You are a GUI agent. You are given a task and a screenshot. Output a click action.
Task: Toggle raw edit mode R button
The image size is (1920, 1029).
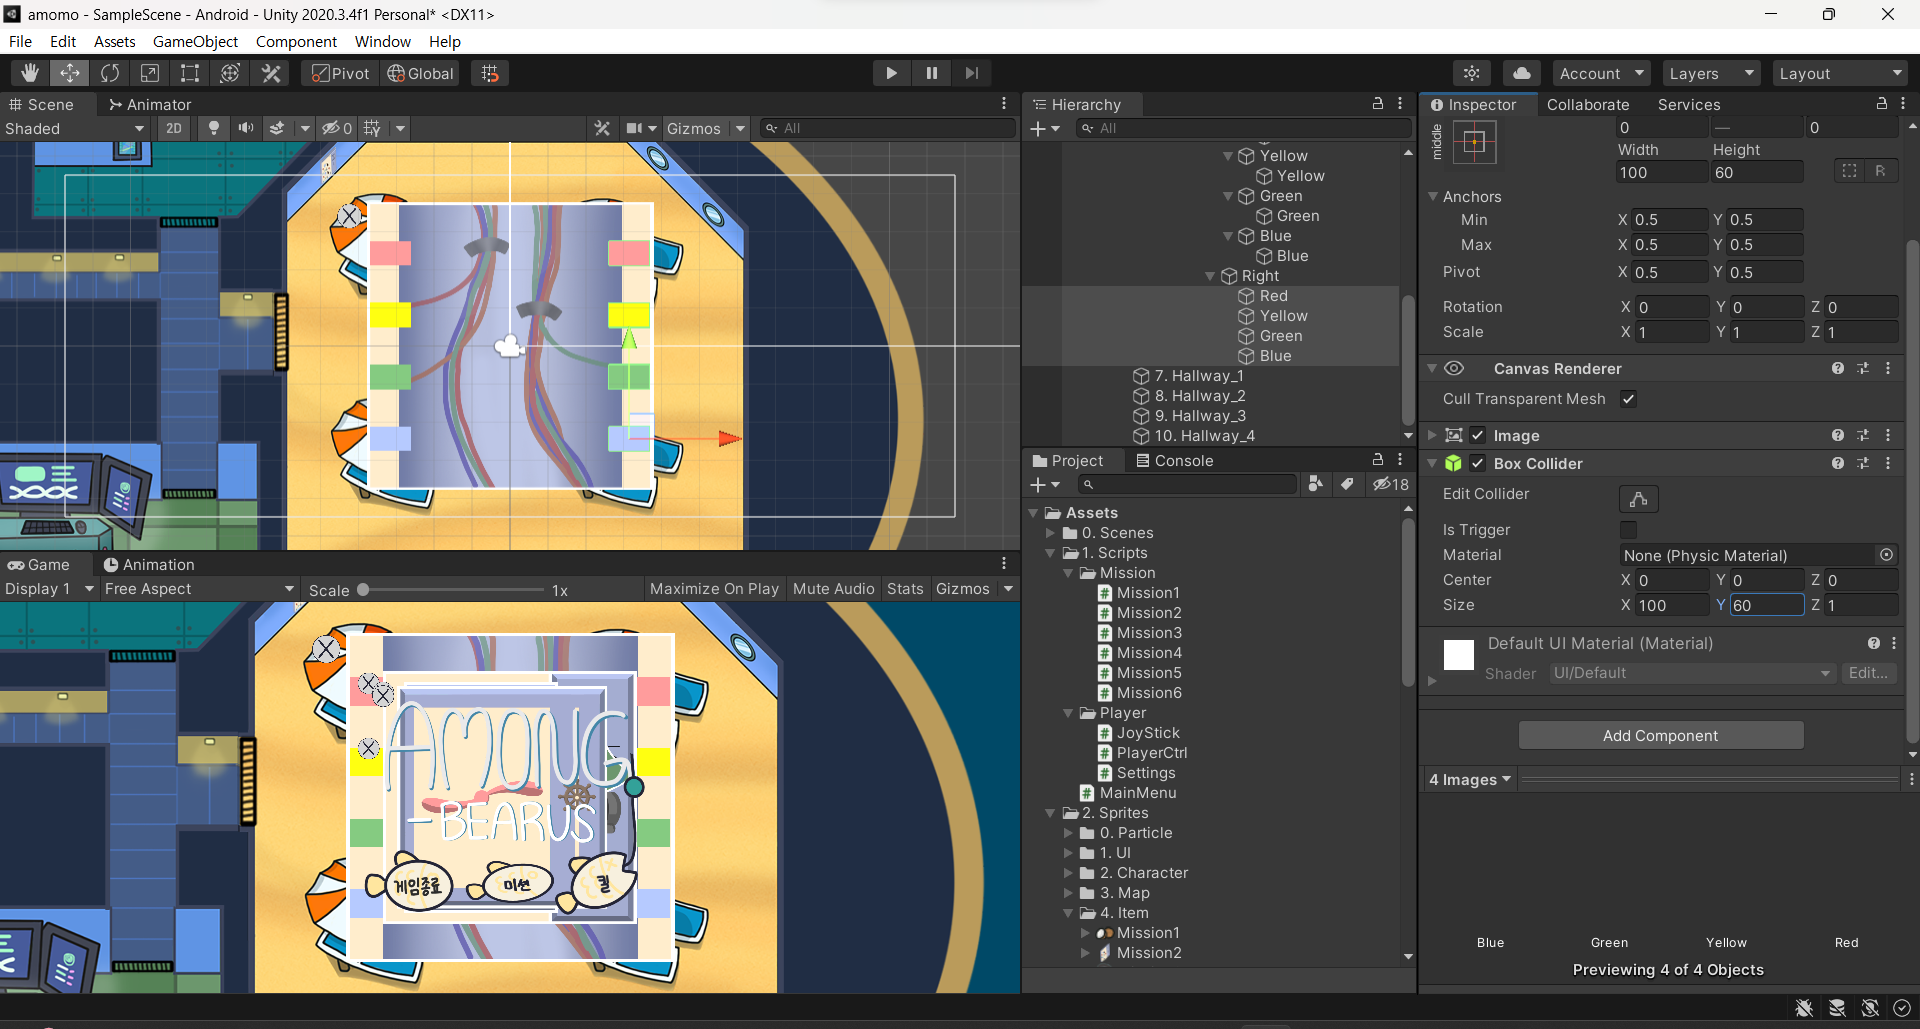pos(1880,171)
